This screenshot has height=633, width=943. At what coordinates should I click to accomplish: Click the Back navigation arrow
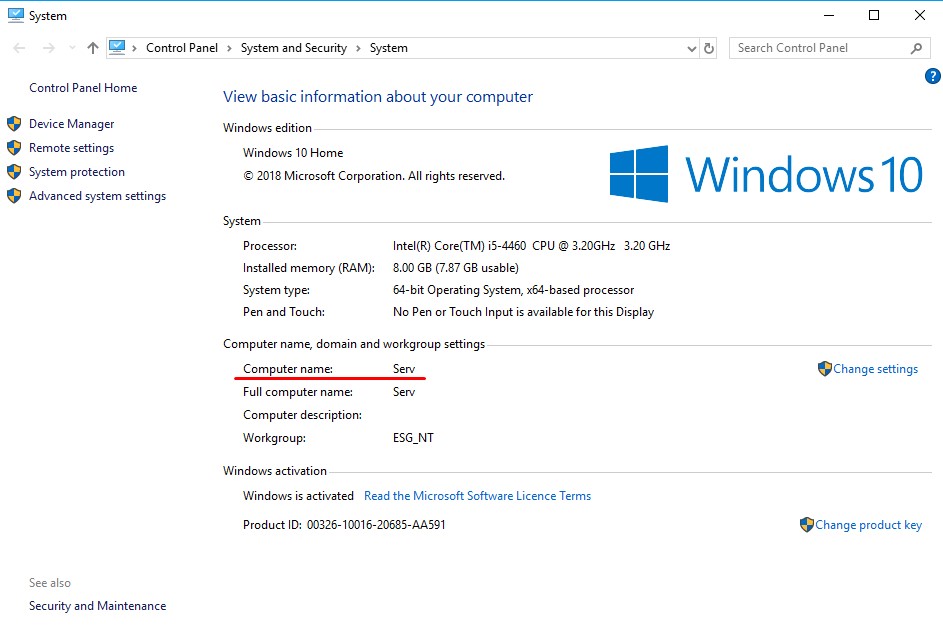(x=20, y=48)
